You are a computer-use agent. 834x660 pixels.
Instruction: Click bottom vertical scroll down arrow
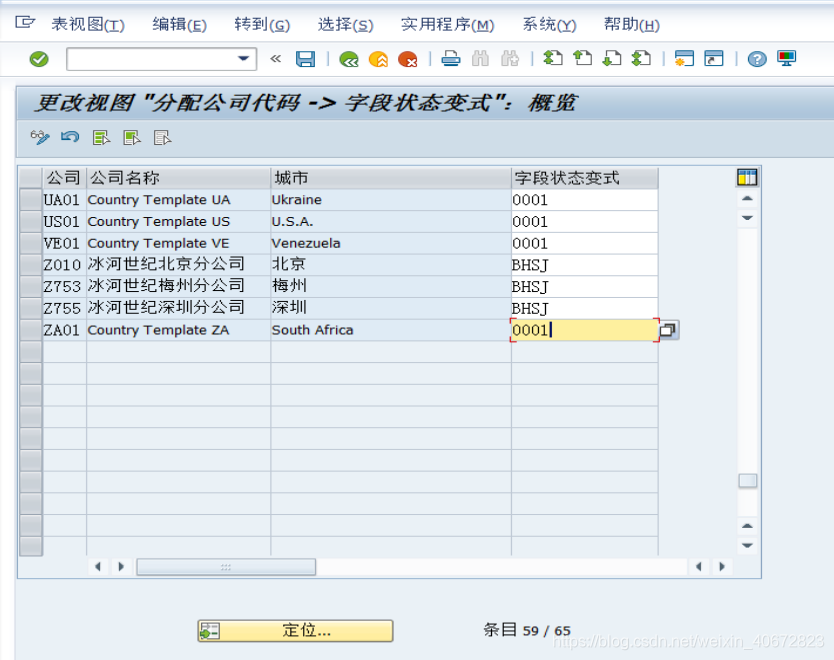[747, 546]
